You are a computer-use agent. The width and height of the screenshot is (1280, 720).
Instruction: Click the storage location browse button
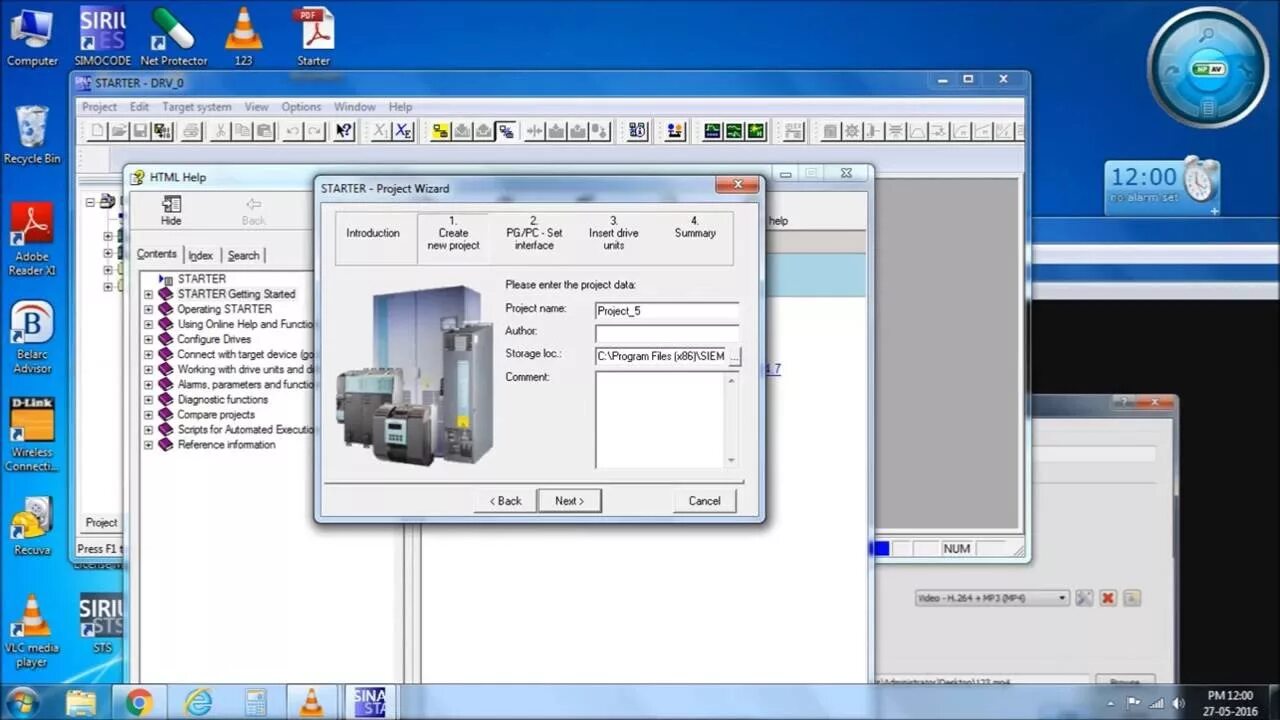click(x=735, y=356)
